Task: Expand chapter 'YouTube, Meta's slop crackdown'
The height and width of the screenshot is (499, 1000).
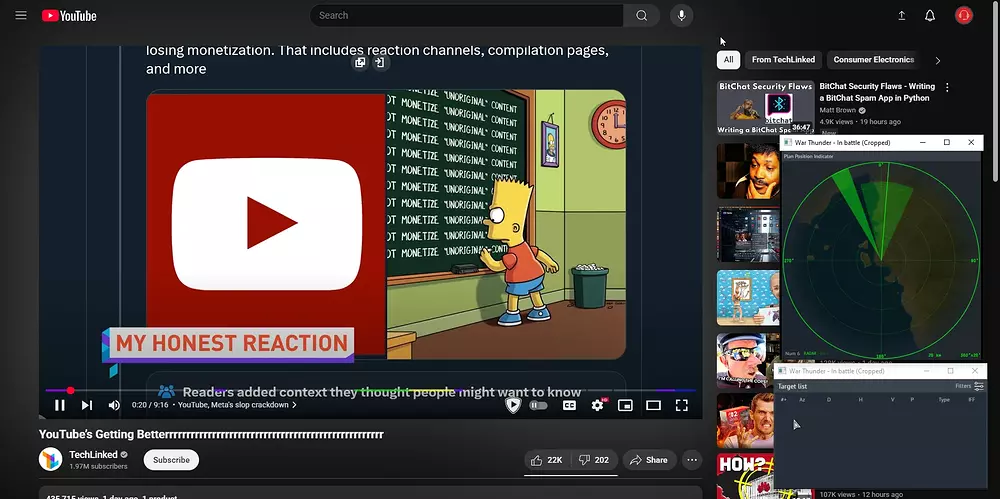Action: (x=237, y=405)
